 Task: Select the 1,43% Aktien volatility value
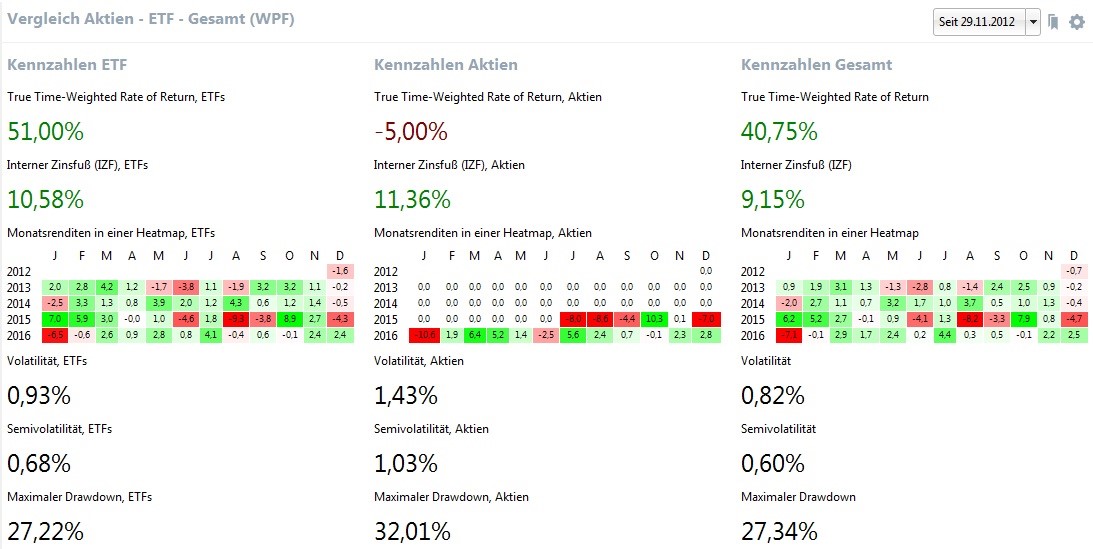[406, 395]
